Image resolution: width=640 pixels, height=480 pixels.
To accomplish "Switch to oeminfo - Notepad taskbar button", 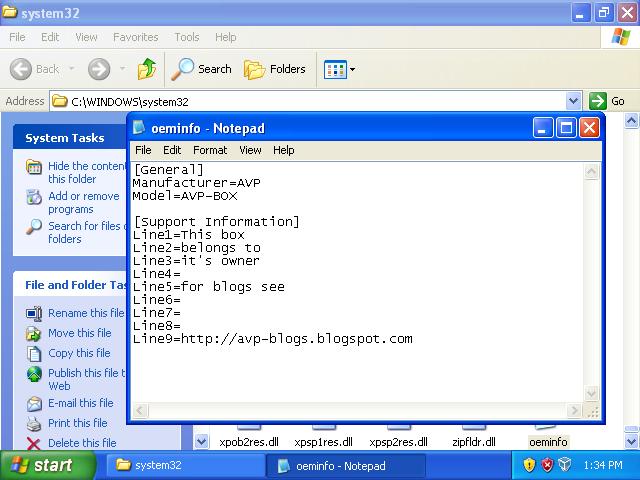I will coord(345,466).
